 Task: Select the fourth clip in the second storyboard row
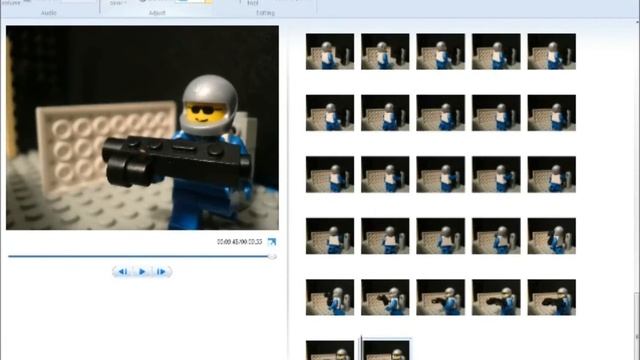496,113
